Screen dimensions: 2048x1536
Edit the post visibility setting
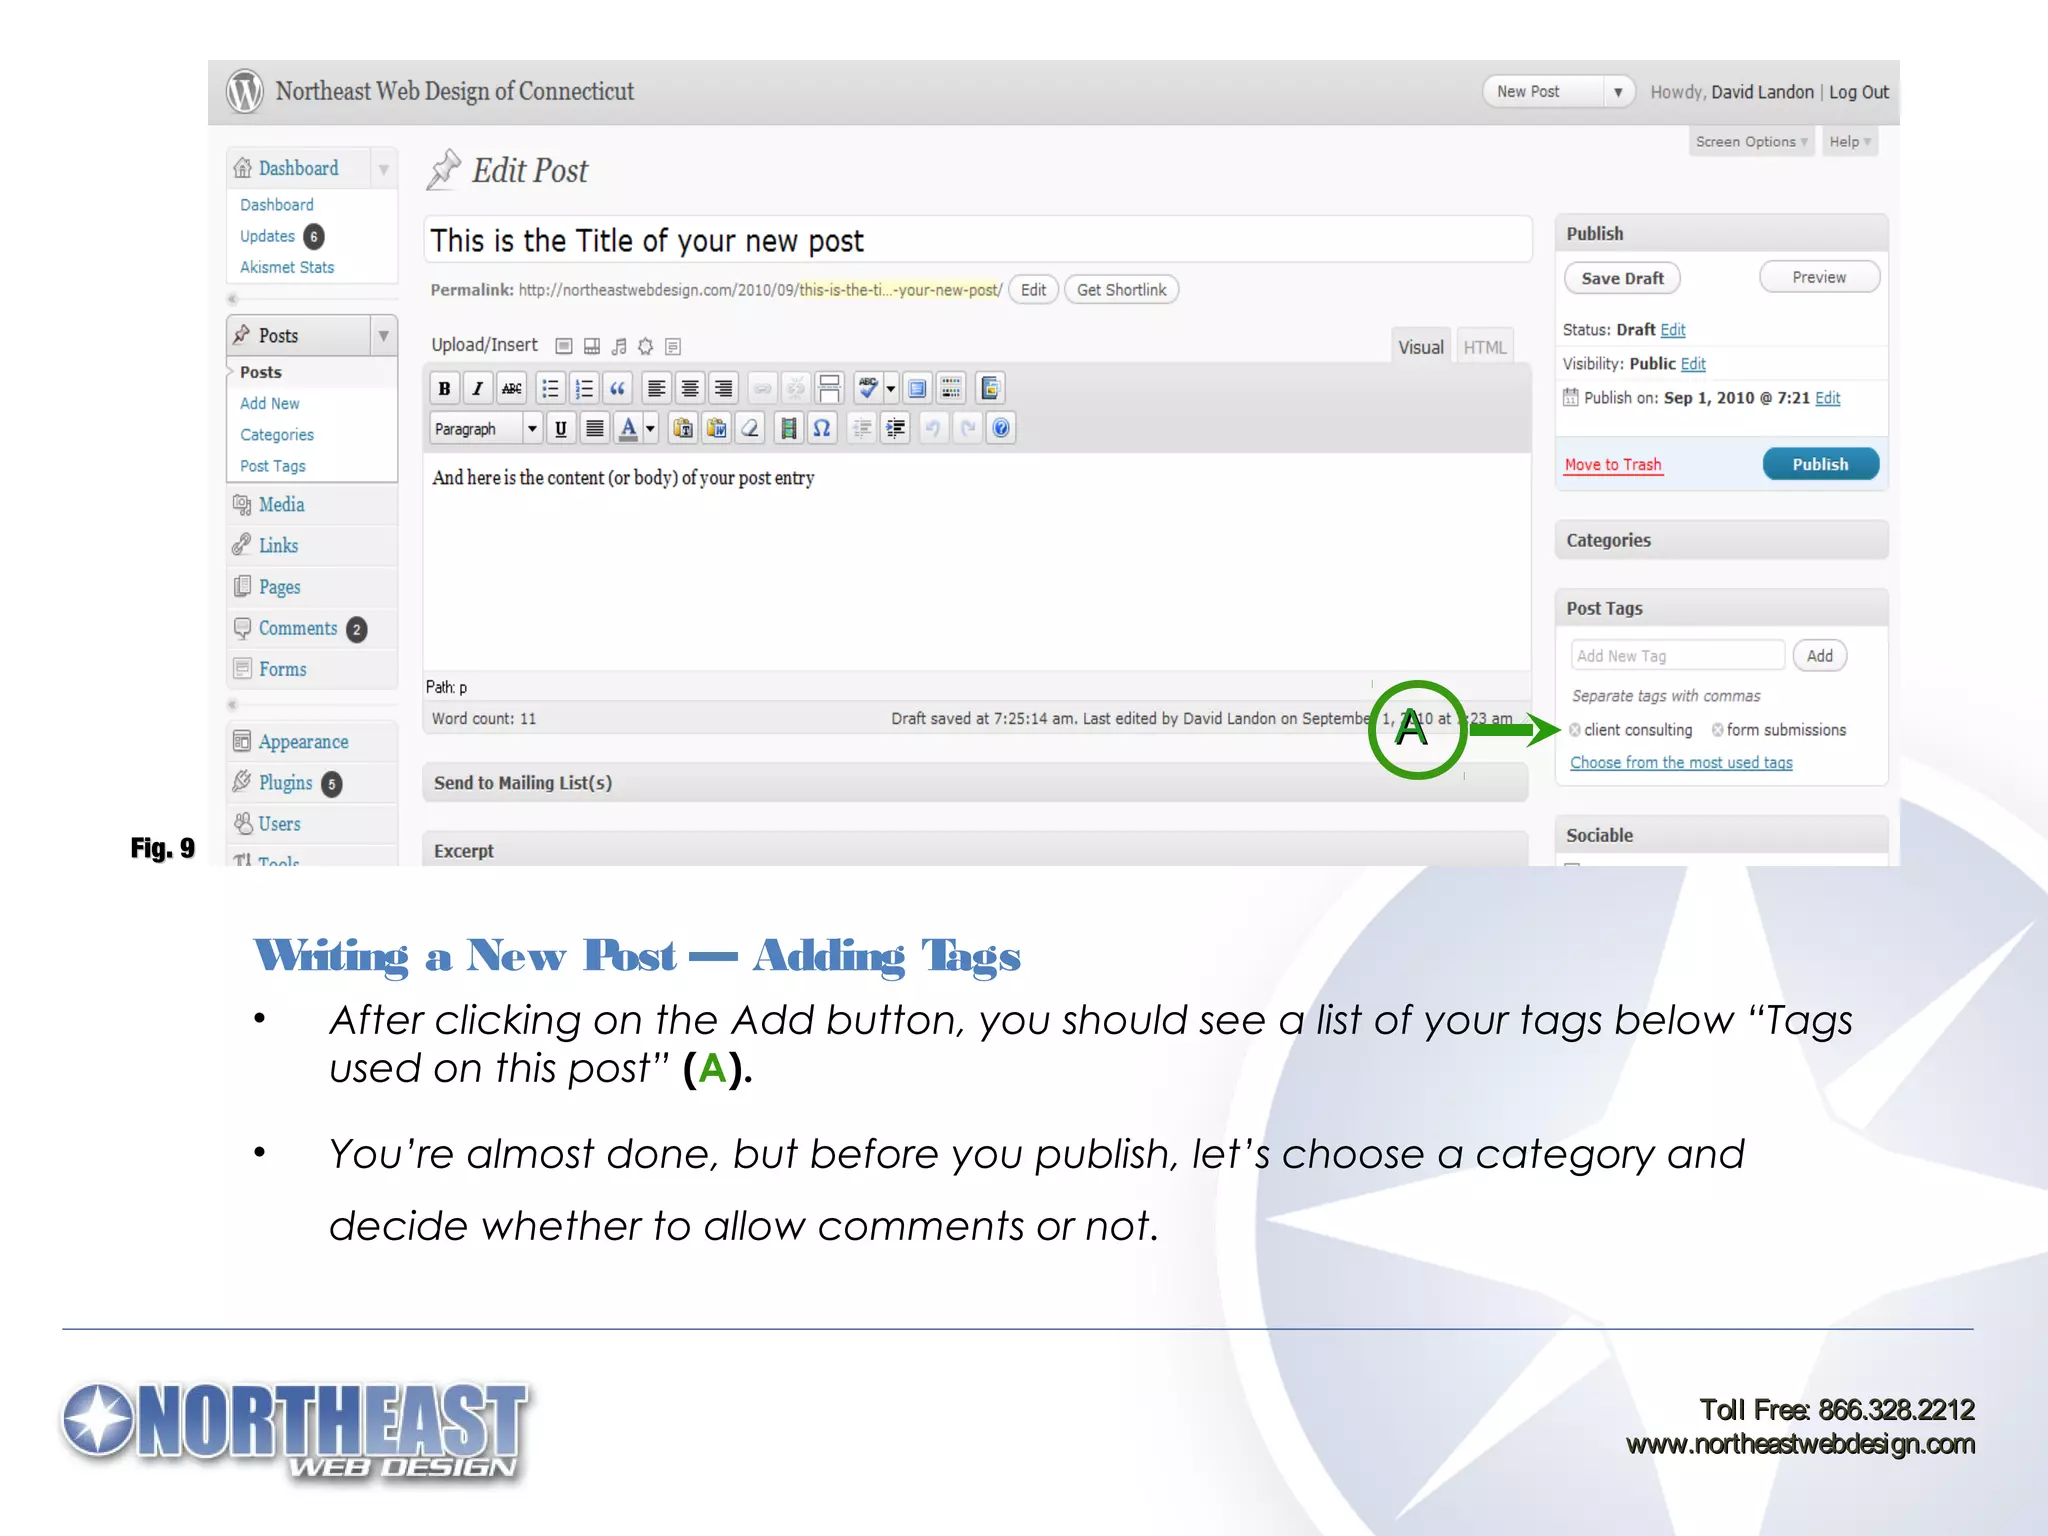click(1693, 364)
